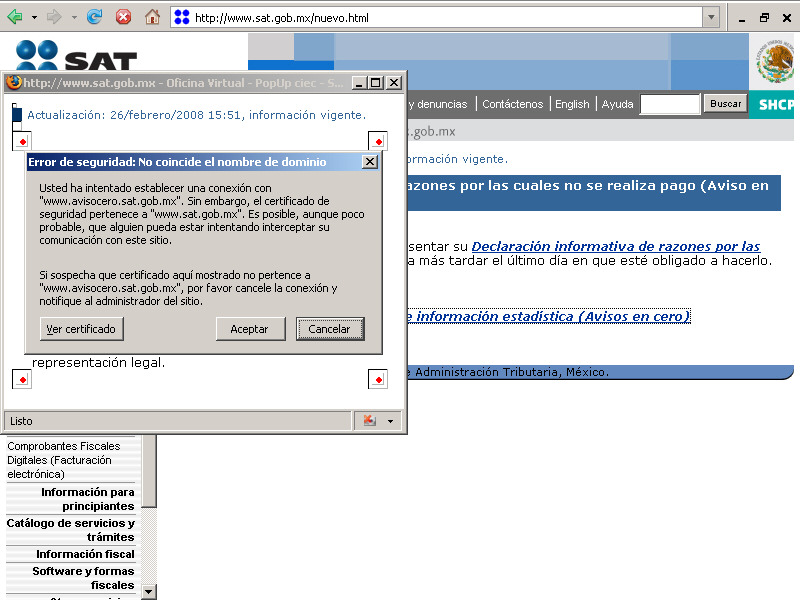The height and width of the screenshot is (600, 800).
Task: Click the Listo status bar text
Action: pos(21,421)
